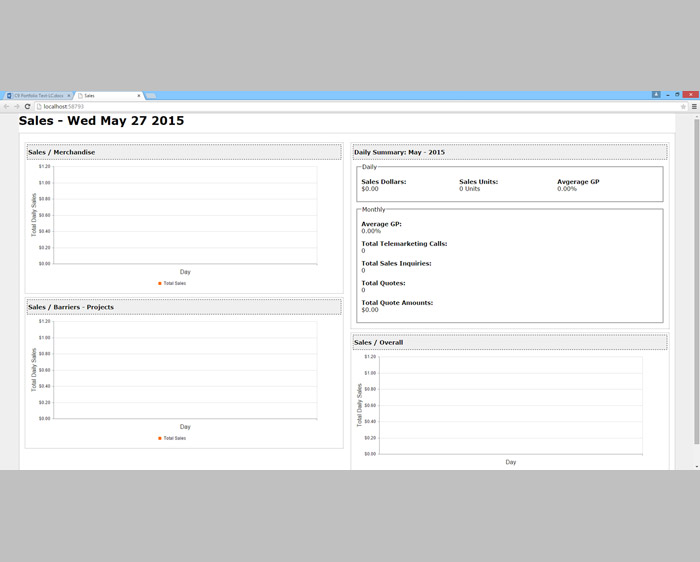Click the Daily fieldset legend

pyautogui.click(x=369, y=167)
